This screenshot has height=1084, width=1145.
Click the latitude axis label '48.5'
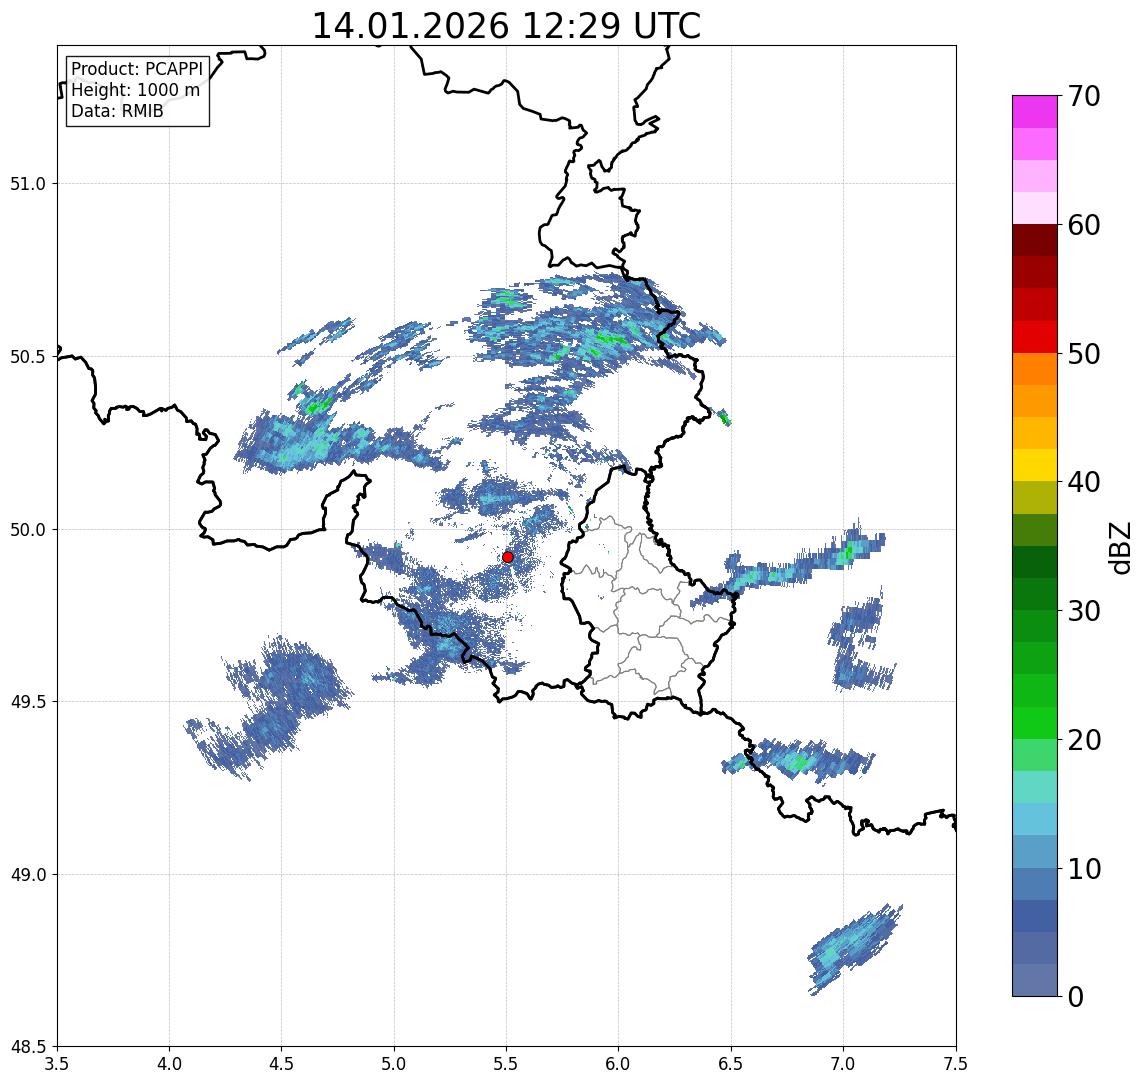point(28,1047)
